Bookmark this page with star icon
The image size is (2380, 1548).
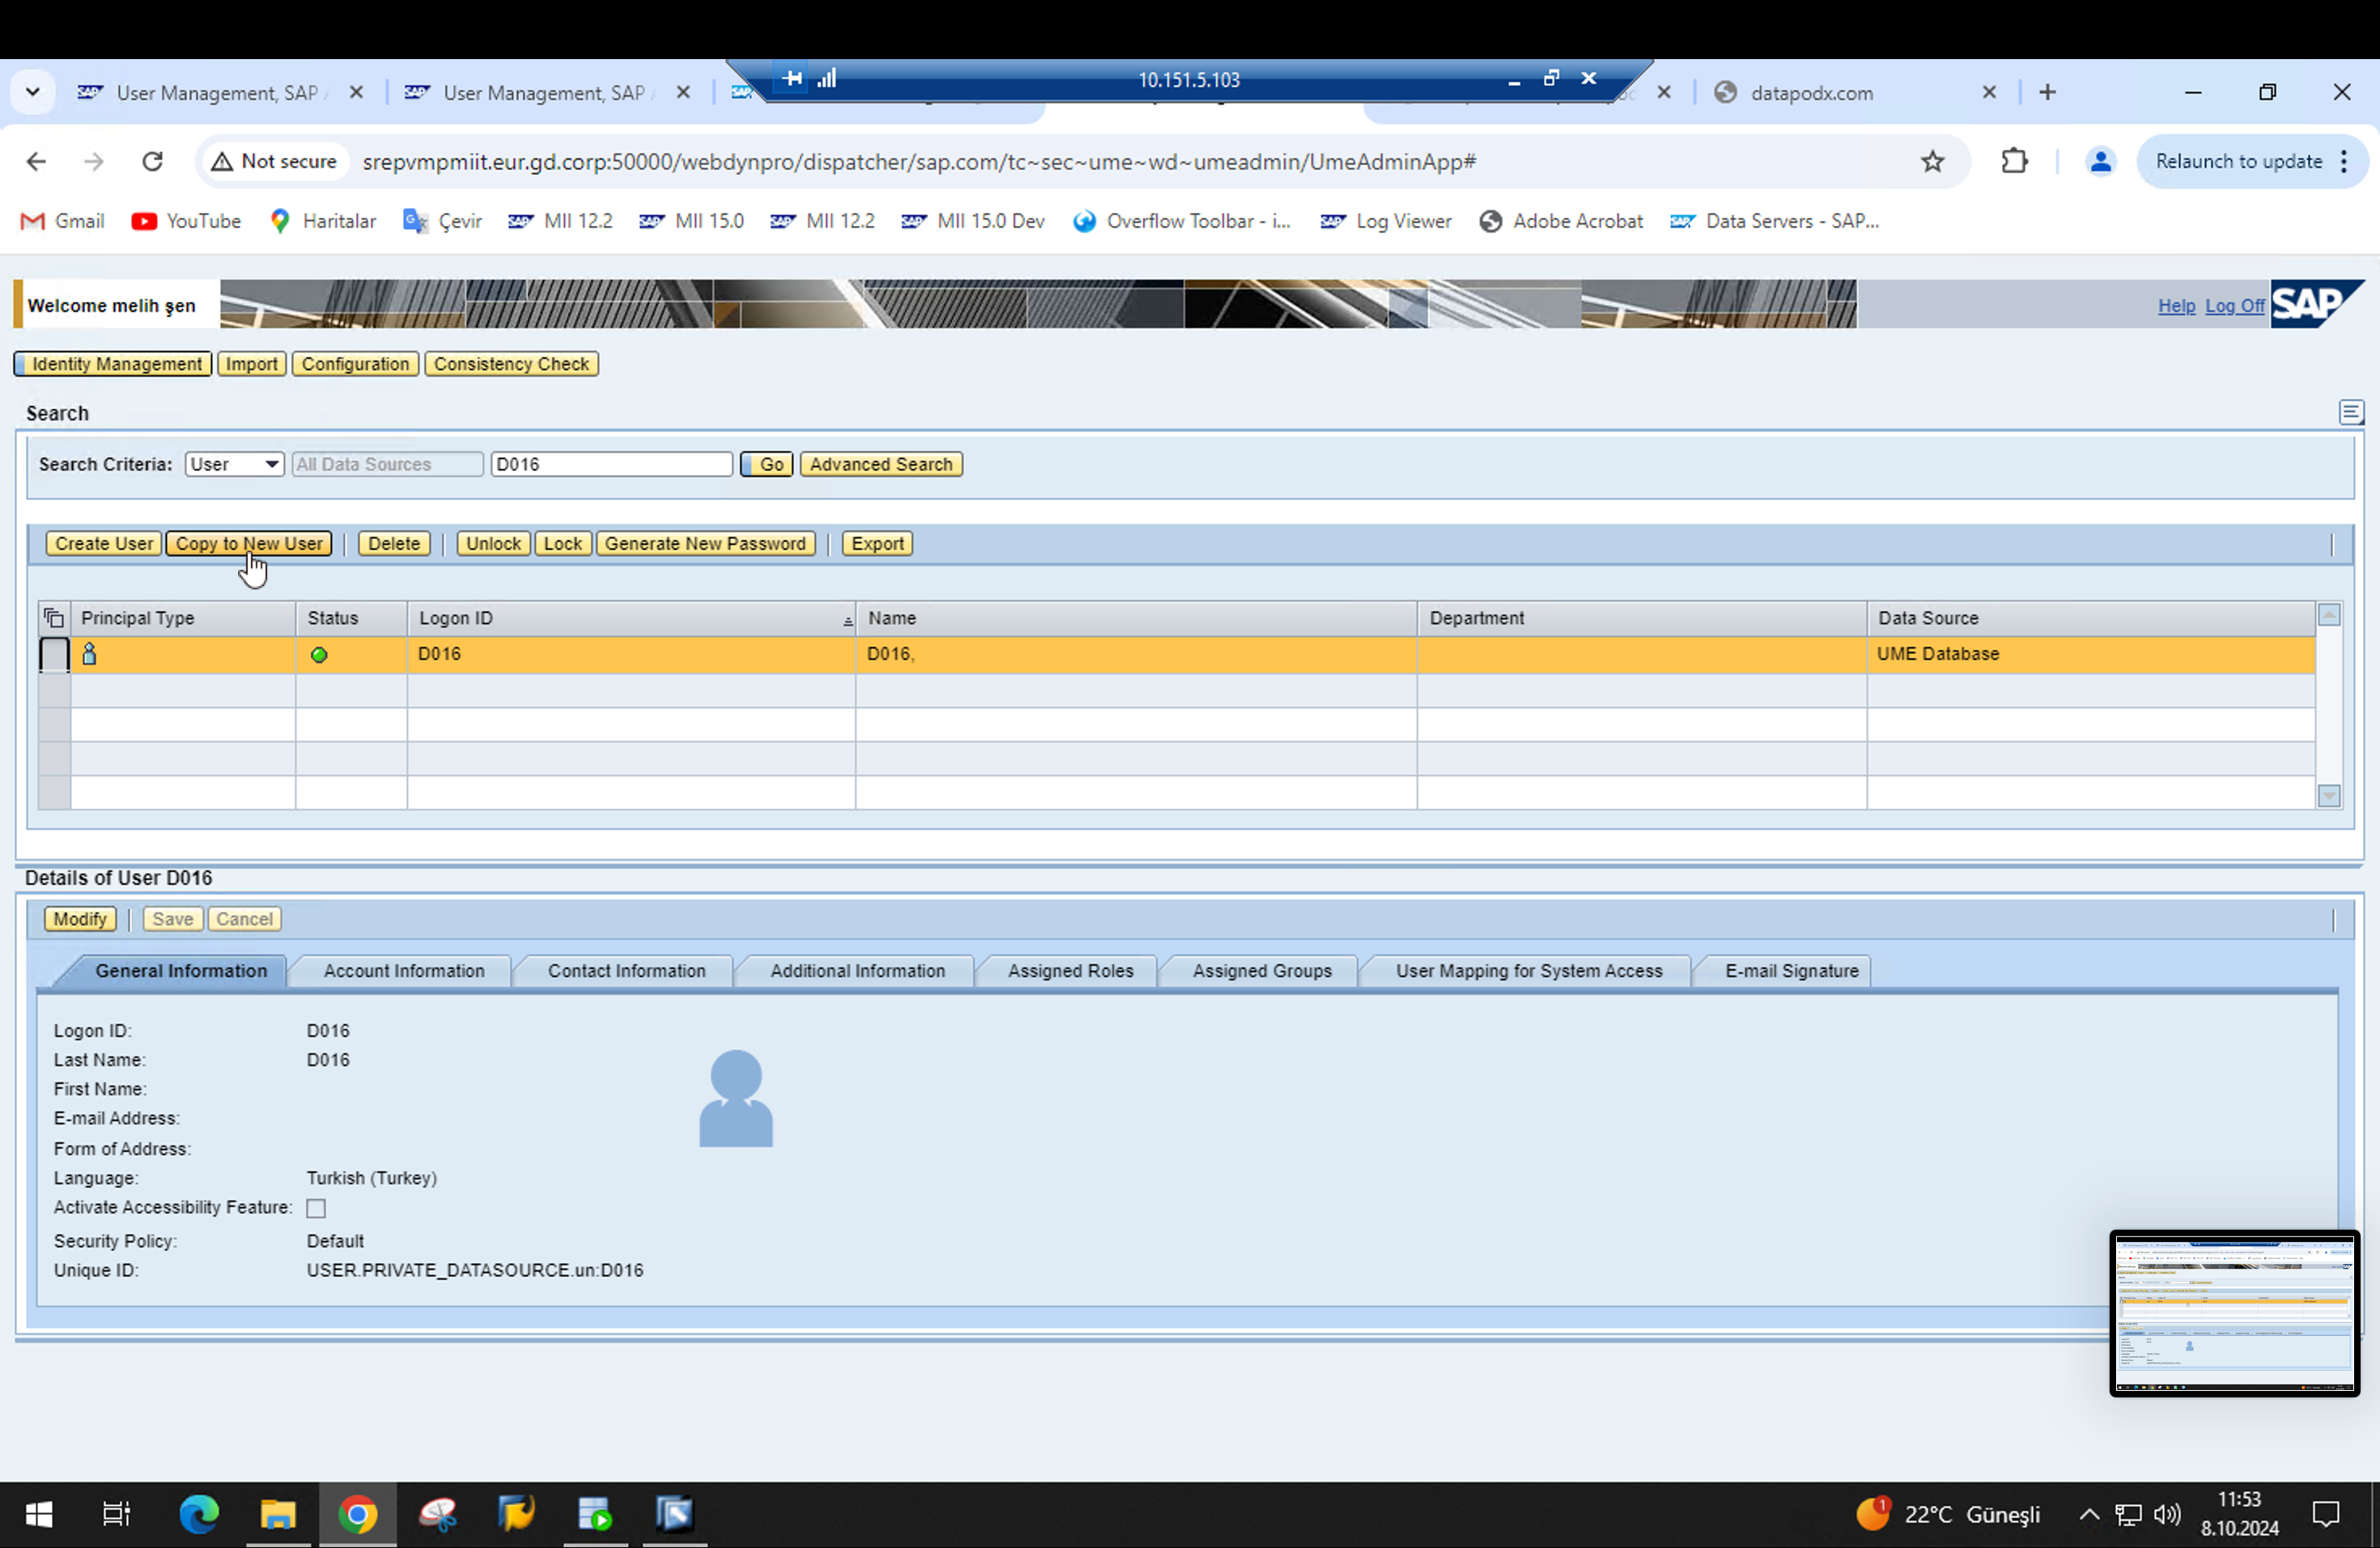pyautogui.click(x=1932, y=162)
